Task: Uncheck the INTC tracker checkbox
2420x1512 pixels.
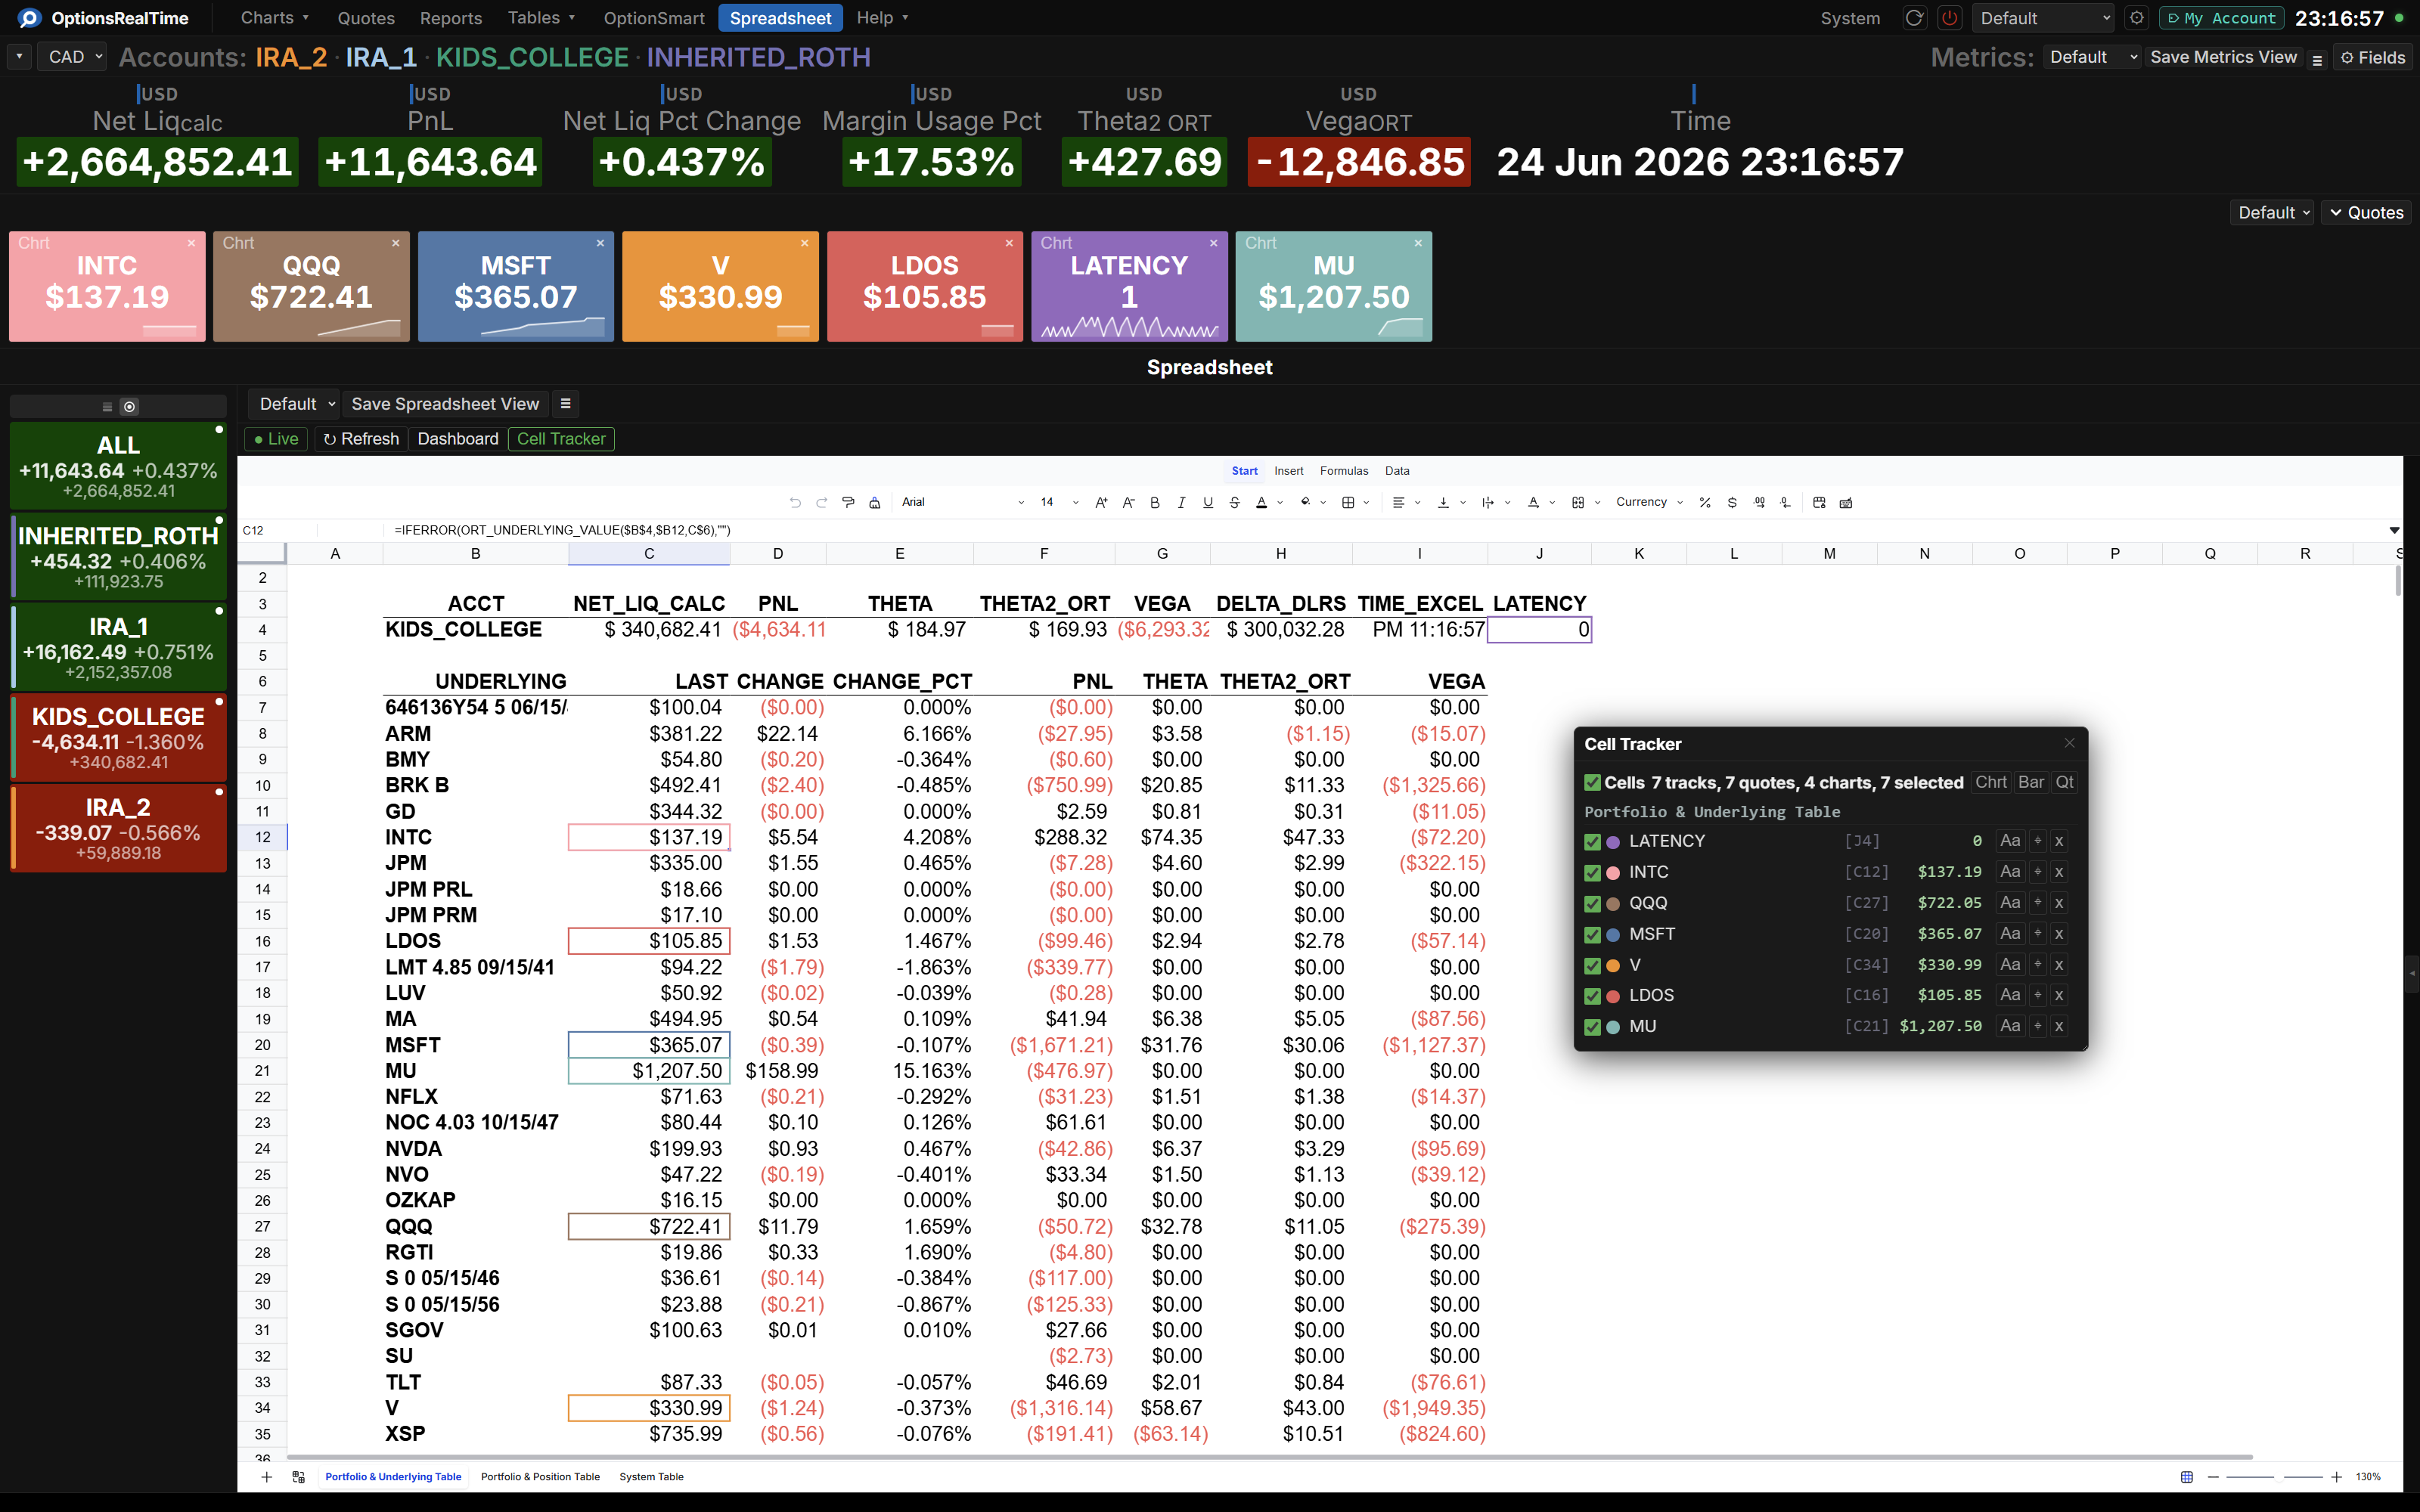Action: 1593,873
